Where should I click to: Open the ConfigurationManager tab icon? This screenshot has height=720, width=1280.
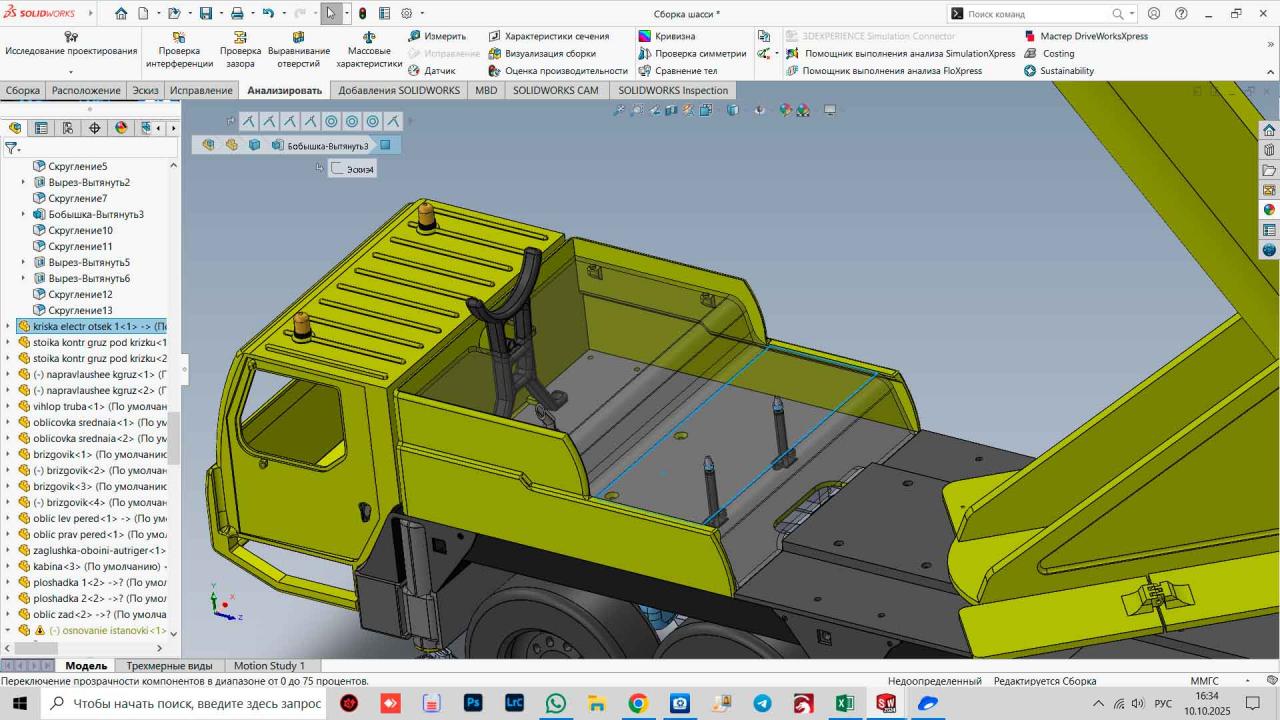coord(68,128)
